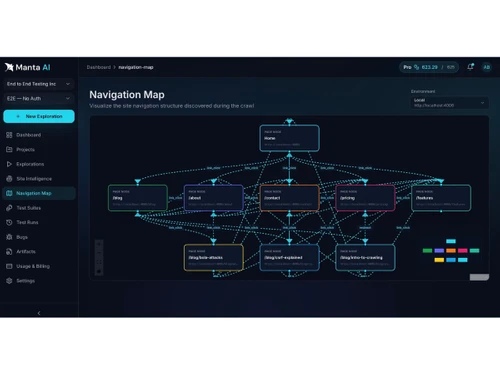Collapse the sidebar with the chevron
The image size is (500, 375).
click(39, 313)
